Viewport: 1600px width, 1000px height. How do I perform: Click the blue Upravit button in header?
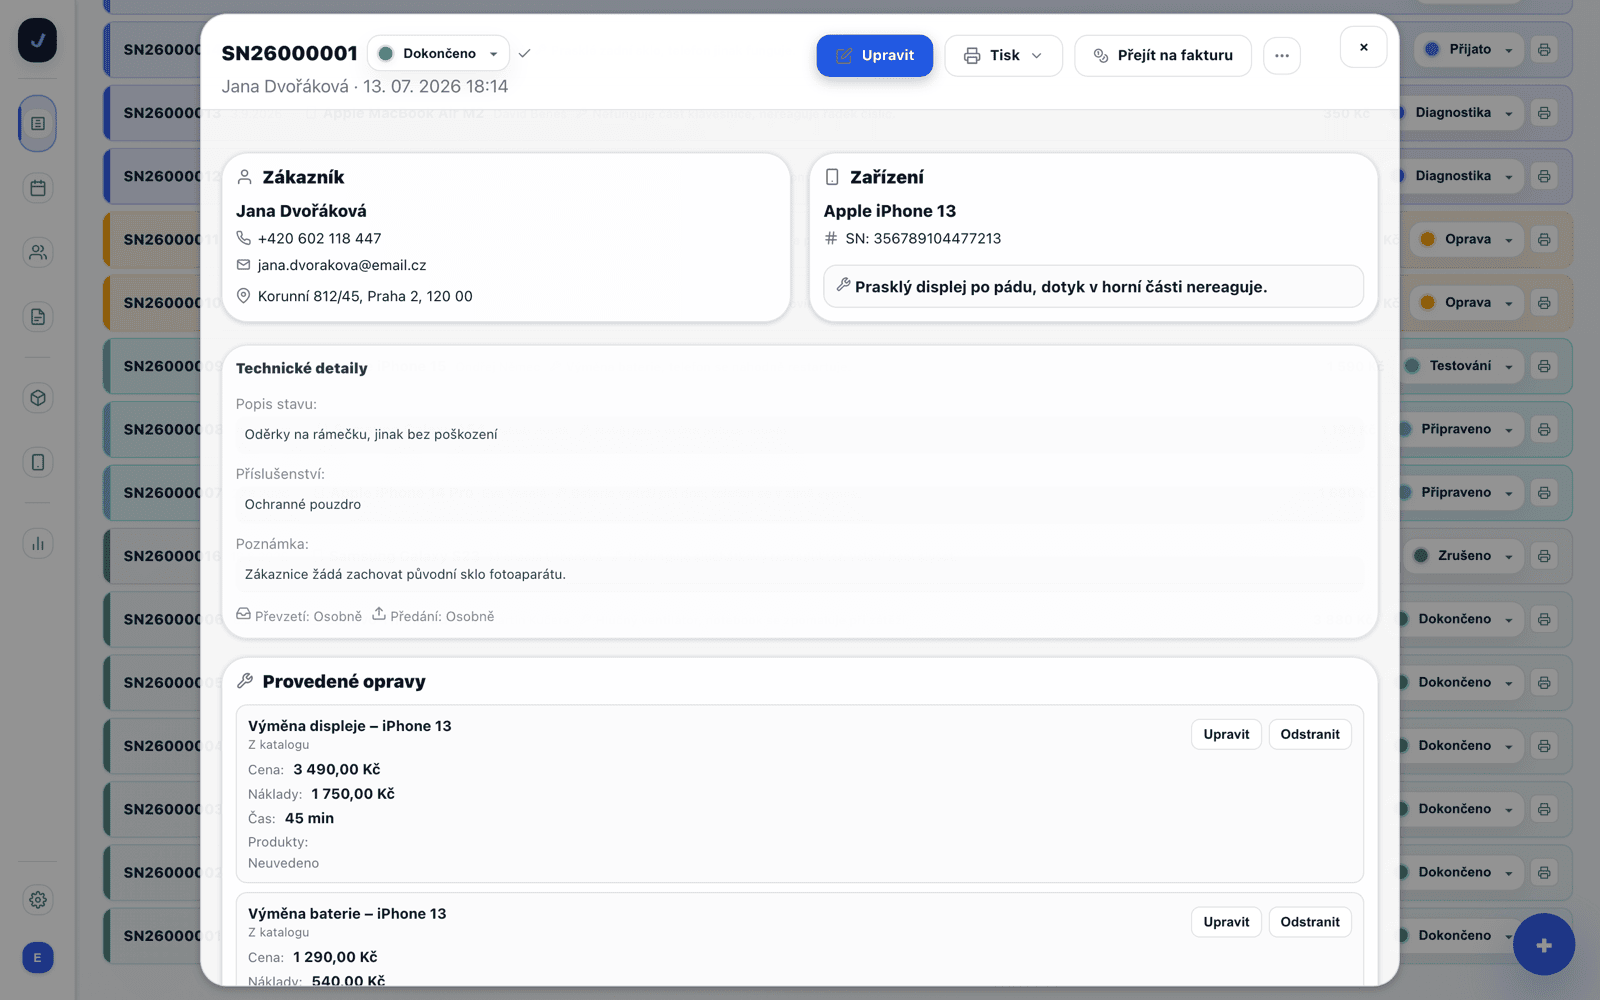(875, 55)
